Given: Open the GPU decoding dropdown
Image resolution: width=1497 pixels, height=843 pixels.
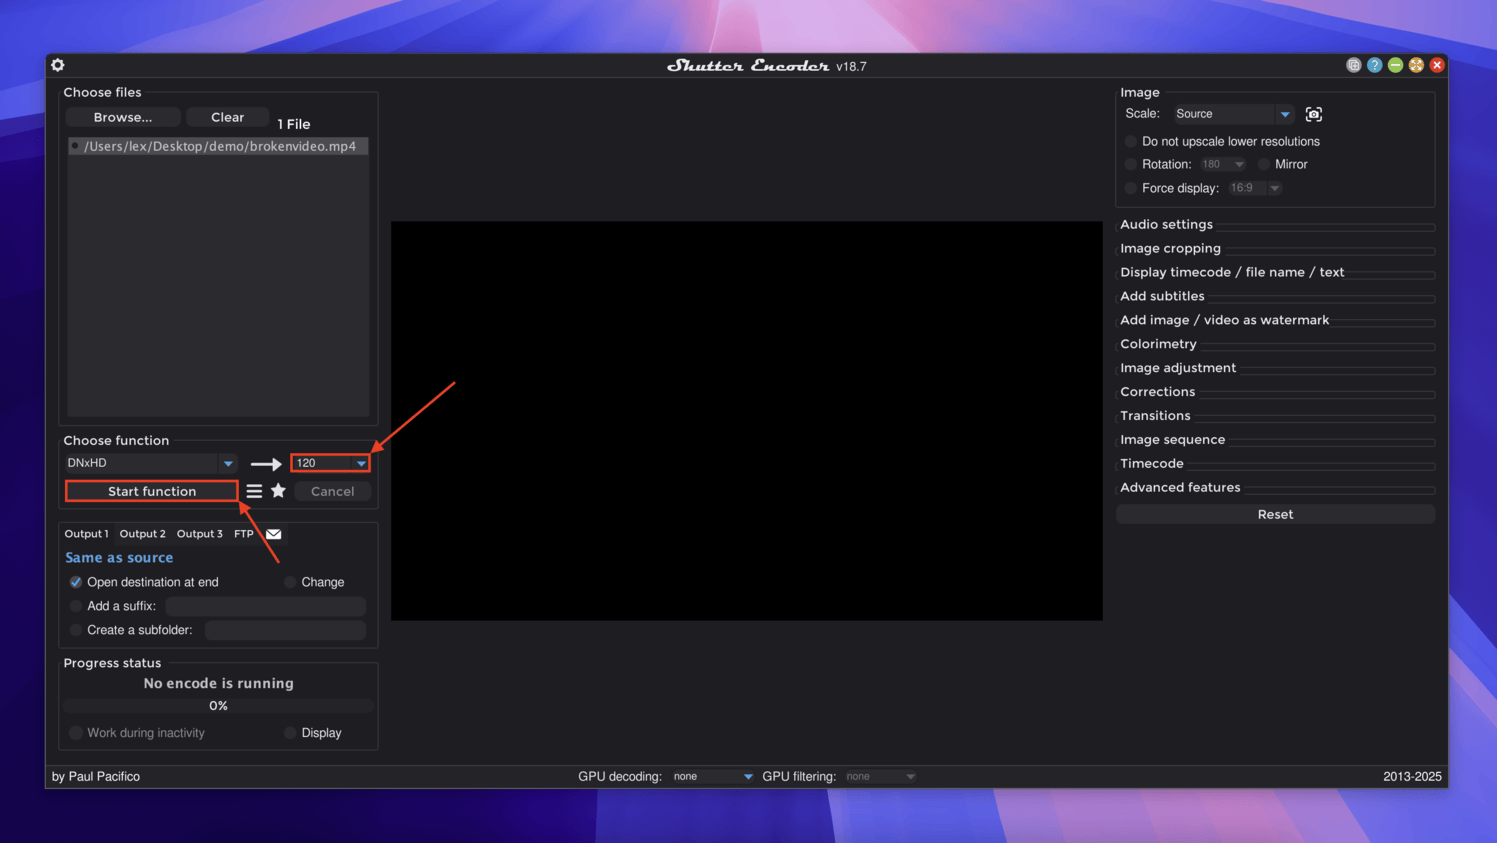Looking at the screenshot, I should pyautogui.click(x=712, y=776).
